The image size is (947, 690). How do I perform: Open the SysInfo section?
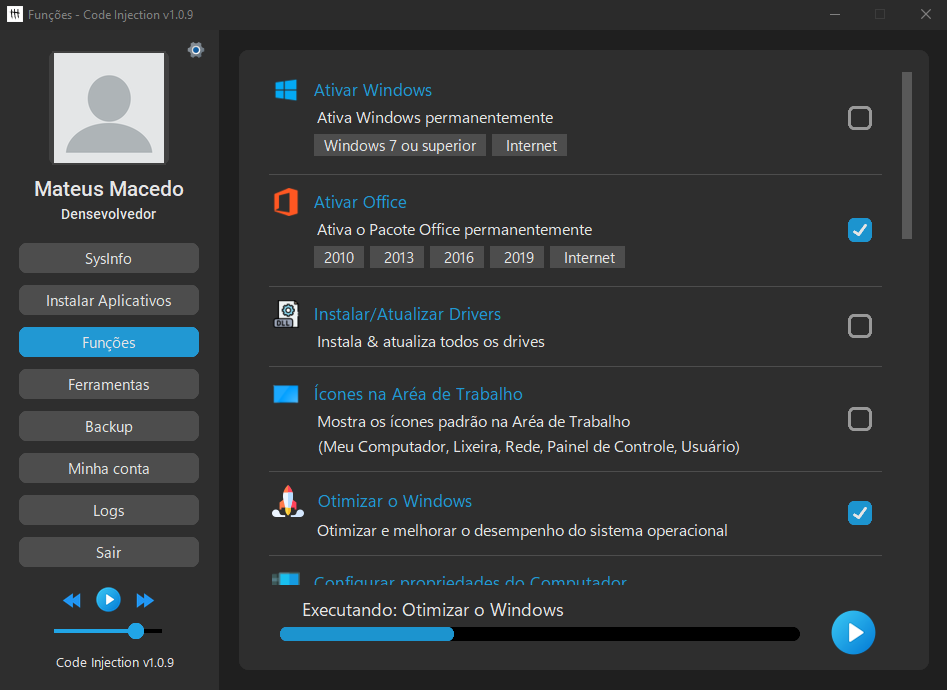pyautogui.click(x=109, y=259)
